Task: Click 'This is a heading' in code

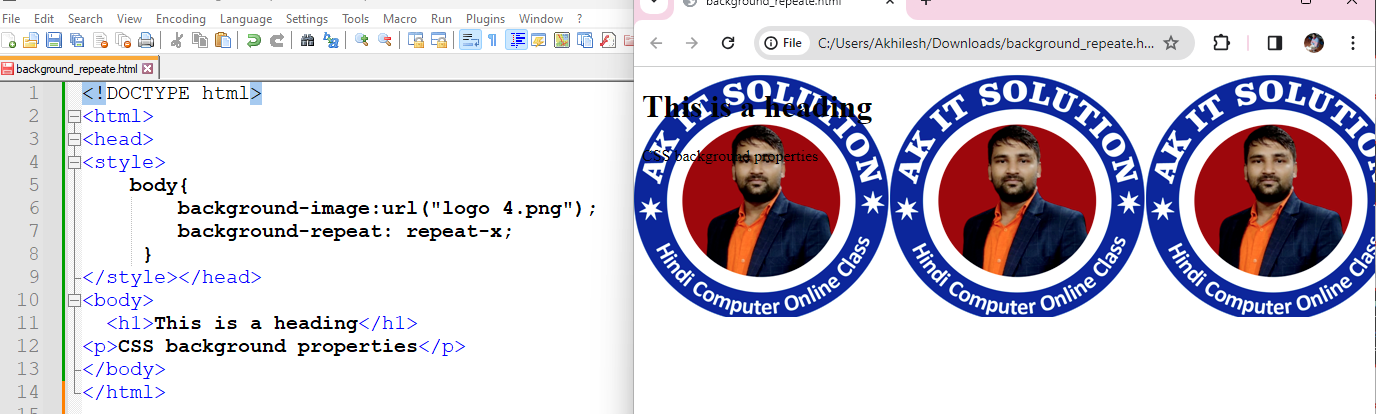Action: 256,323
